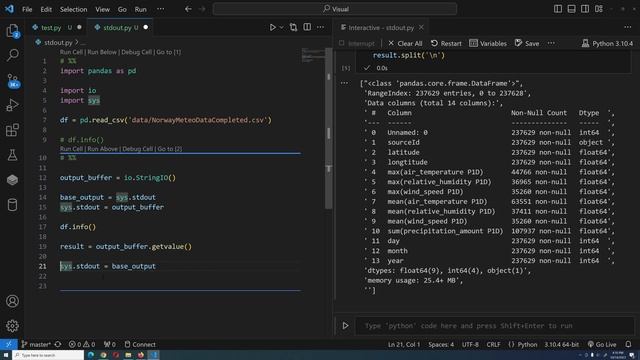
Task: Open more editor actions for stdout.py
Action: click(x=320, y=27)
